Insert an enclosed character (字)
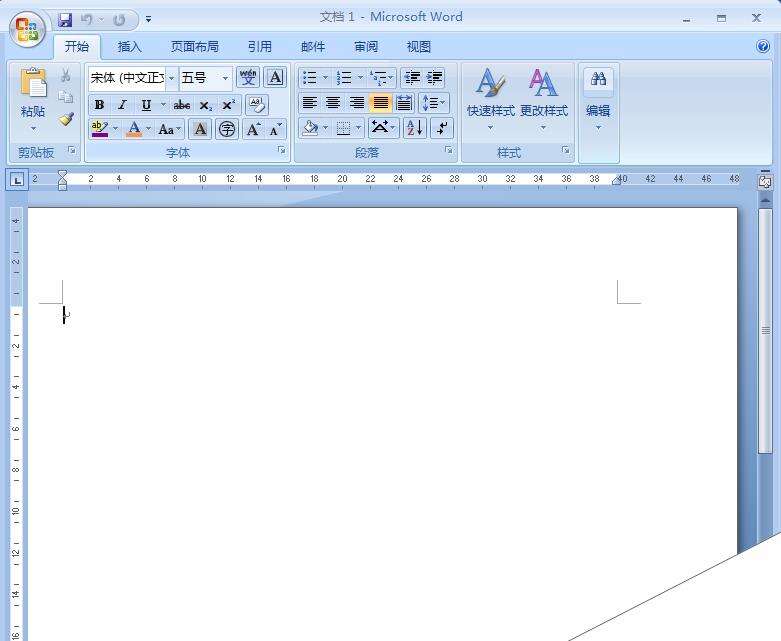This screenshot has width=781, height=641. (227, 129)
